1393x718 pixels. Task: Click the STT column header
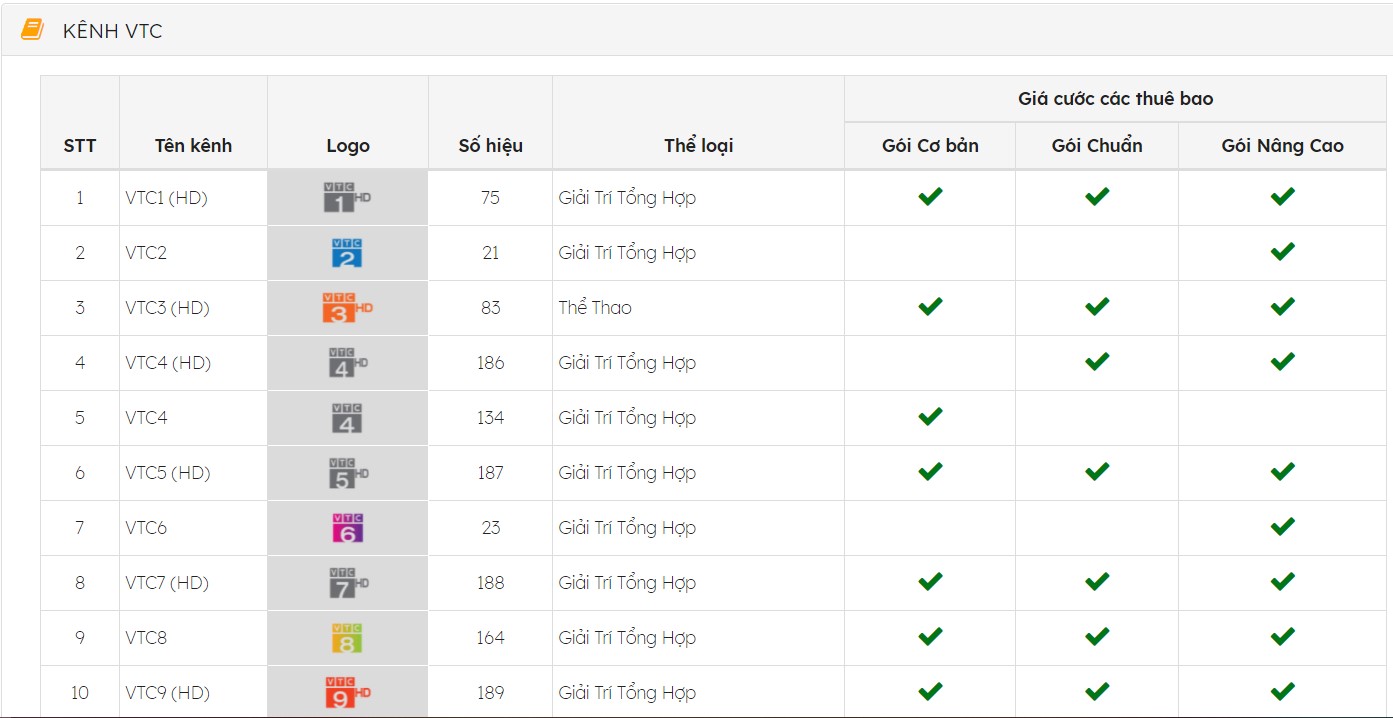(x=80, y=146)
